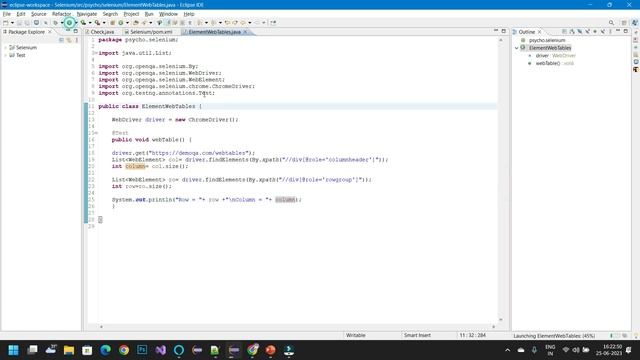
Task: Select psycho.selenium package in Outline
Action: point(547,40)
